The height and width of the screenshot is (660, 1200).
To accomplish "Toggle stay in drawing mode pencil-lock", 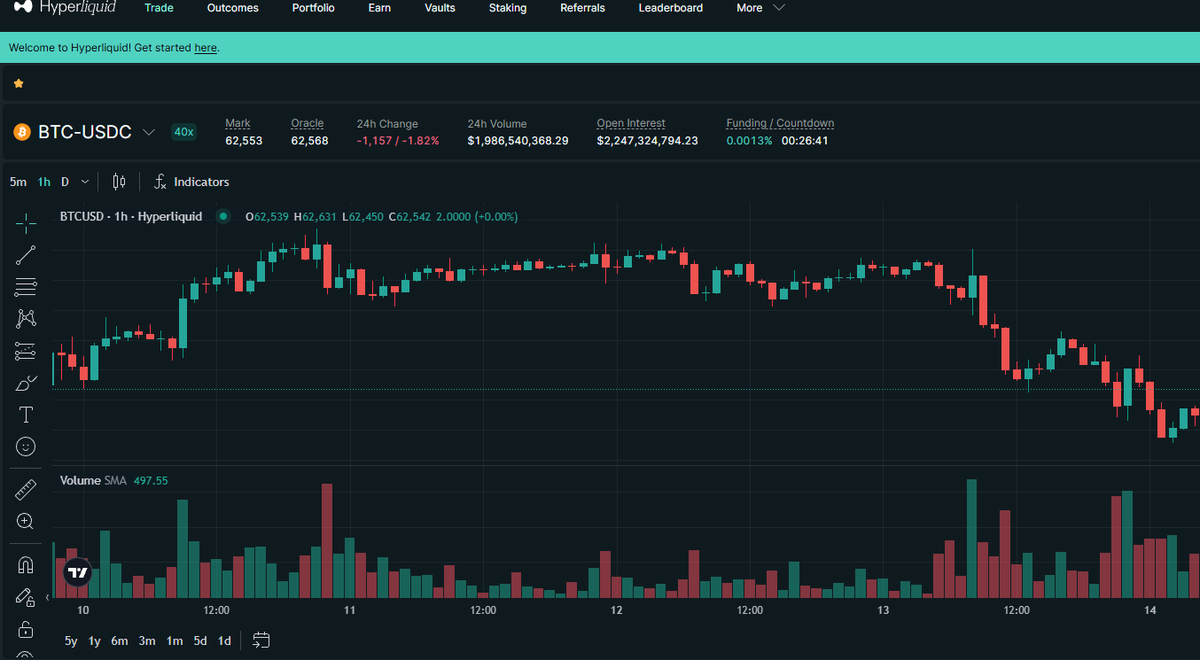I will point(26,597).
